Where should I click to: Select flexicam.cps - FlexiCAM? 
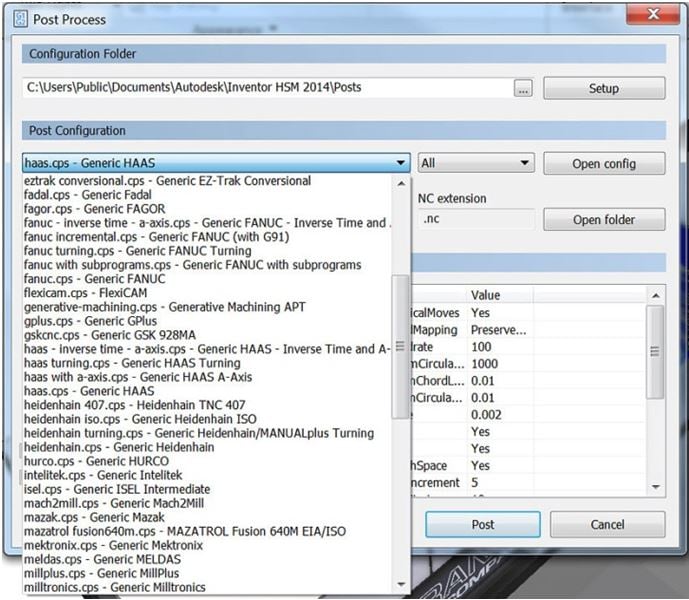(x=207, y=293)
